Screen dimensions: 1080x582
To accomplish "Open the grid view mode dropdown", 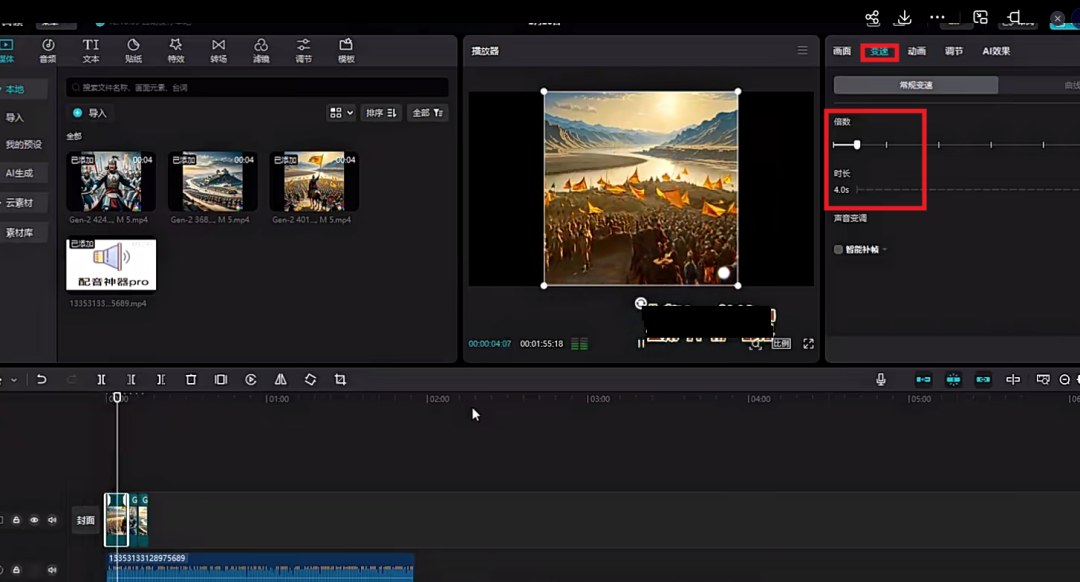I will 341,113.
